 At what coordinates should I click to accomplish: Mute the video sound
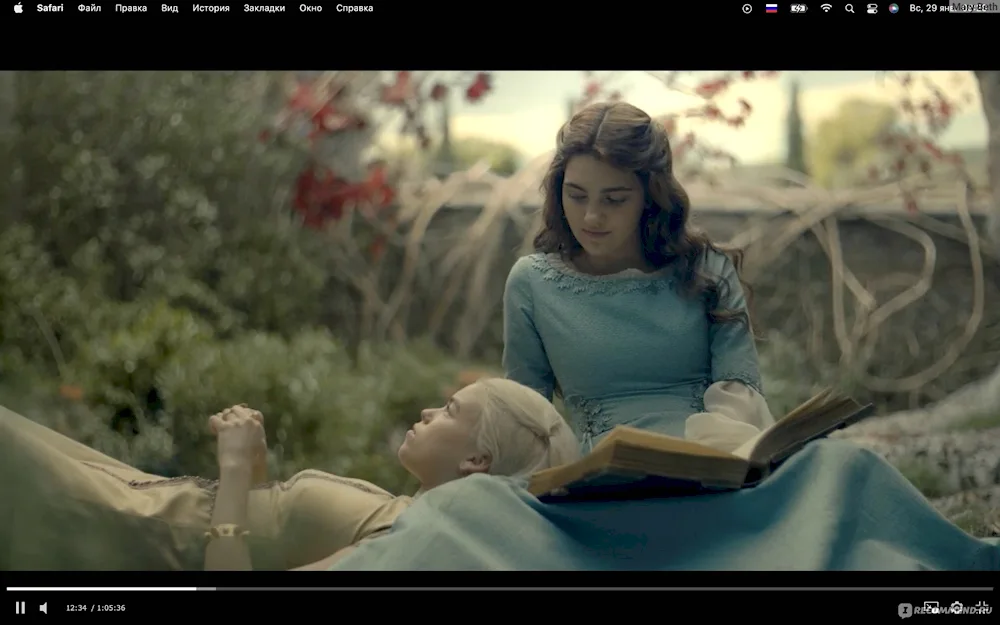tap(43, 608)
